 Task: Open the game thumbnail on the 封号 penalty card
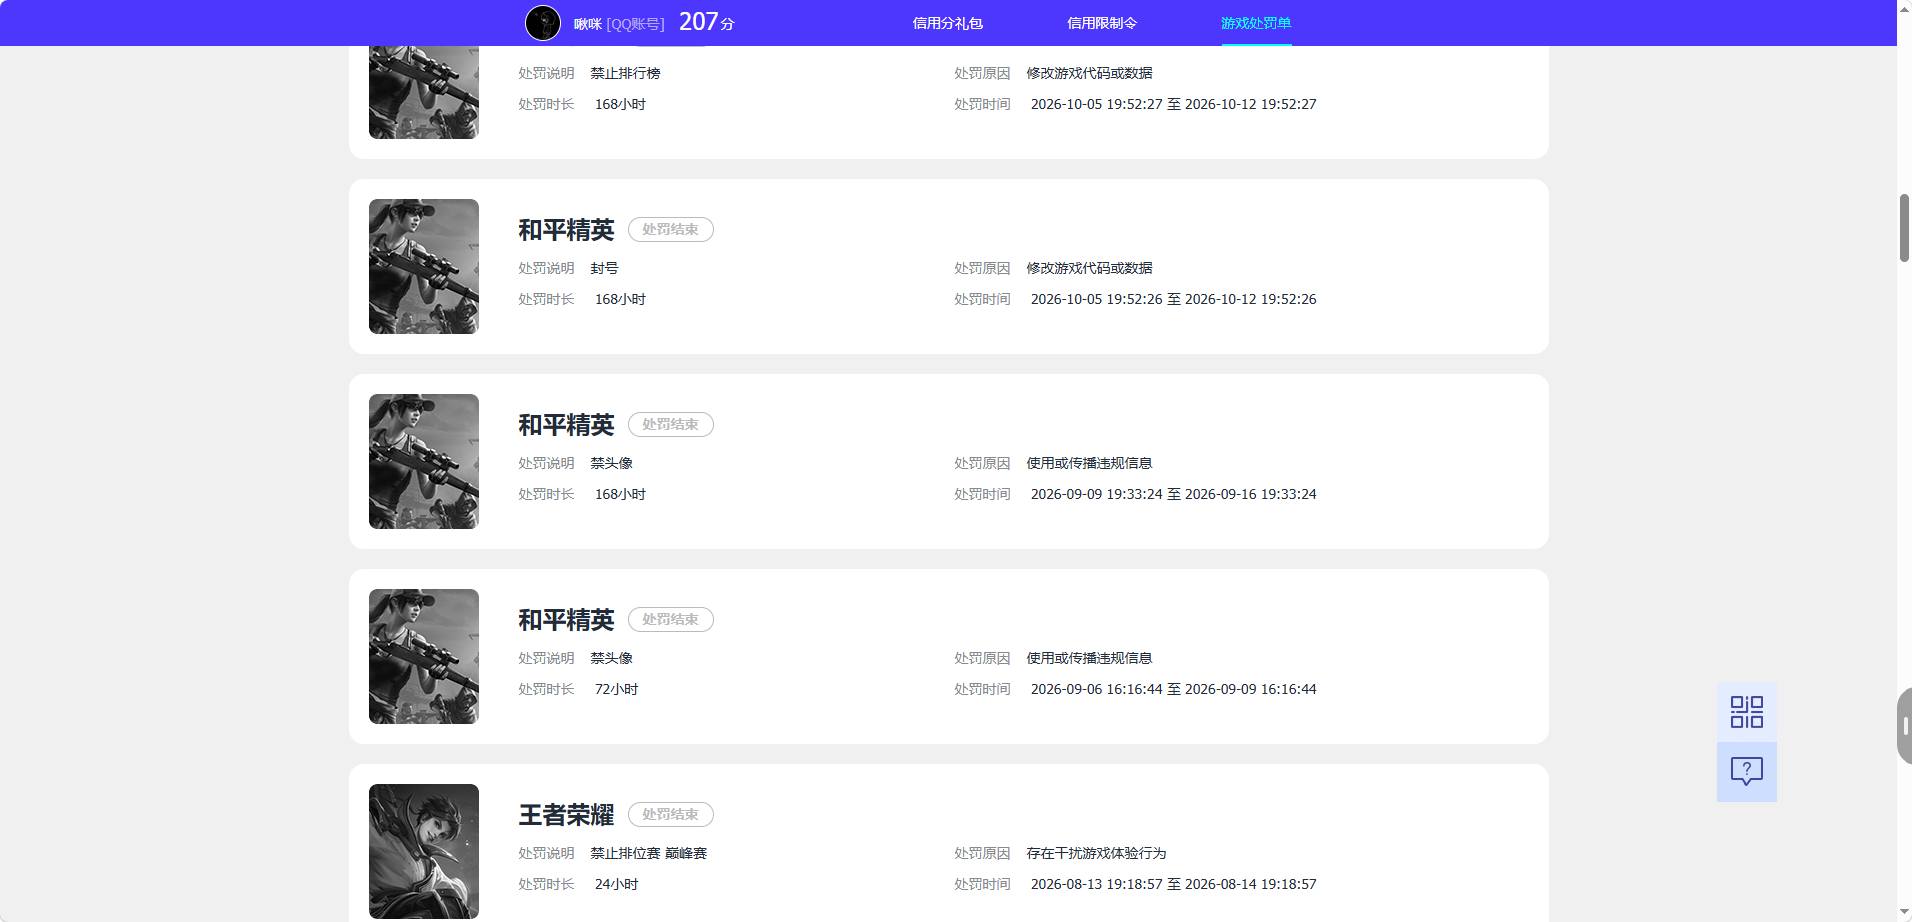click(424, 266)
